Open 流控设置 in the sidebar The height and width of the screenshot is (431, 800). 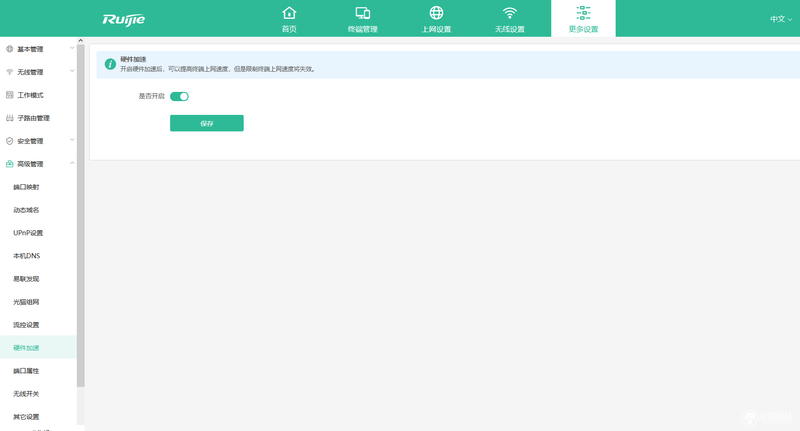pyautogui.click(x=26, y=325)
